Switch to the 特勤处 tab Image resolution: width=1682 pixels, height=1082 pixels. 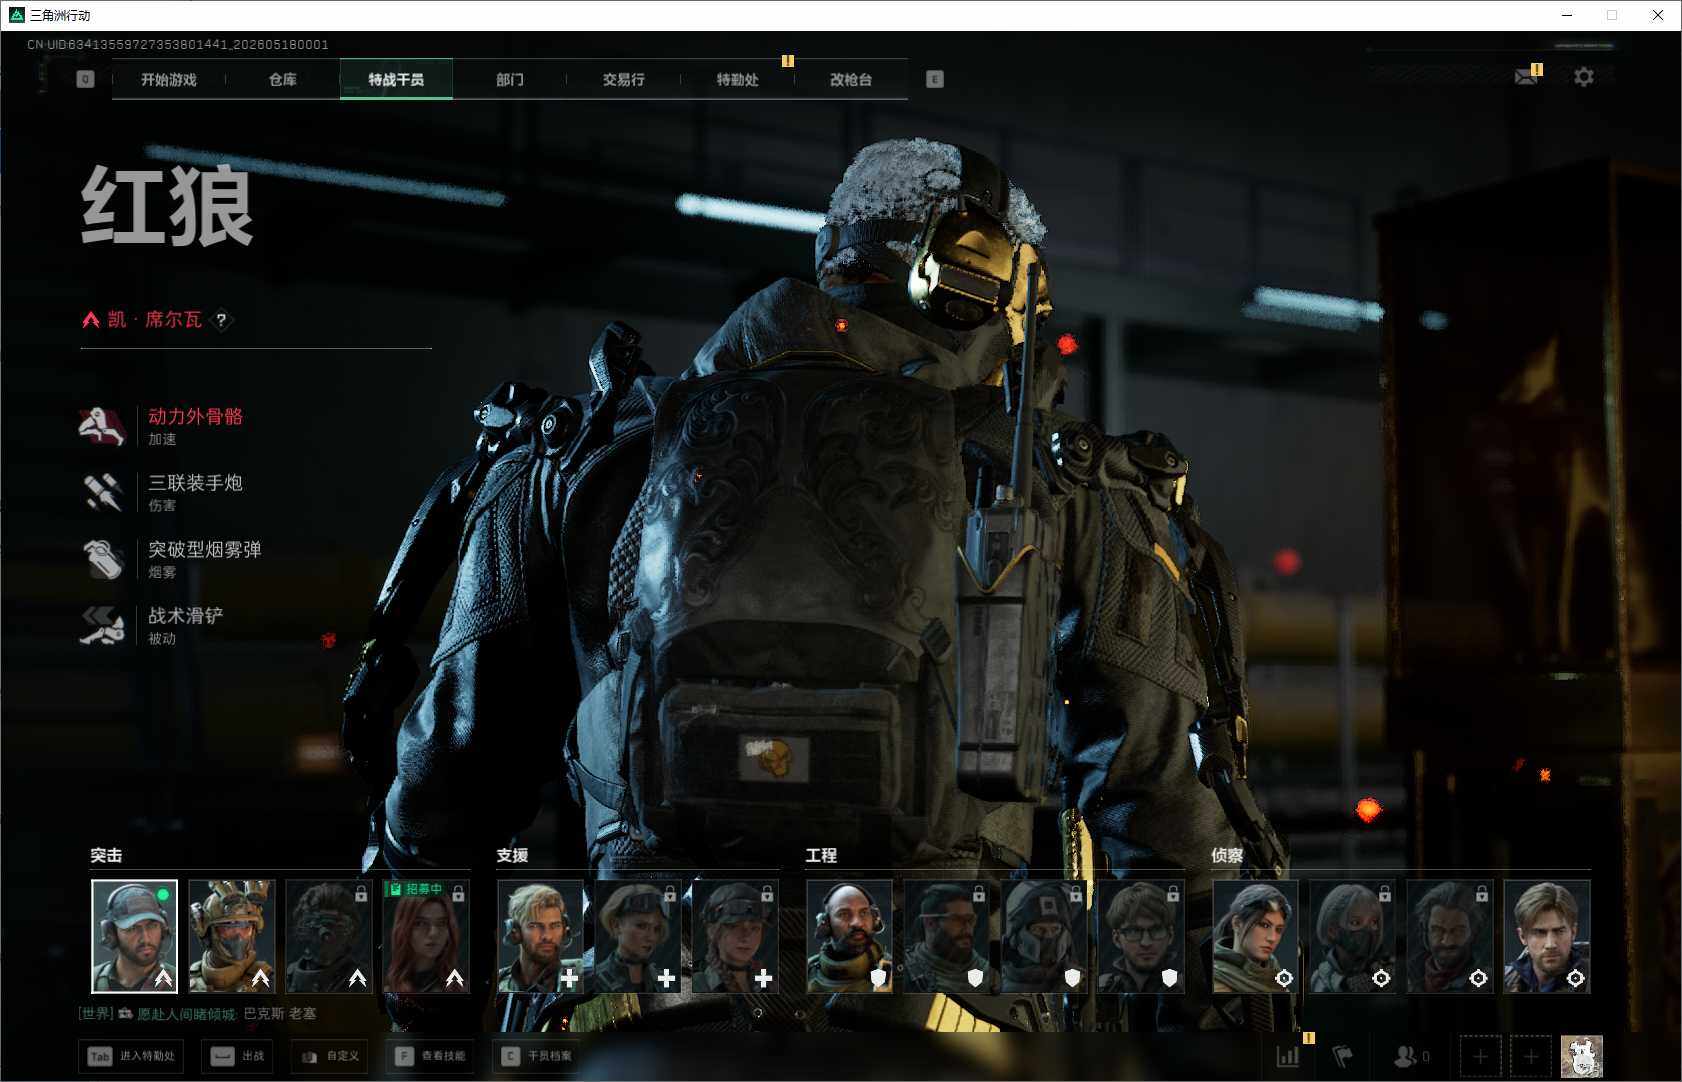738,79
